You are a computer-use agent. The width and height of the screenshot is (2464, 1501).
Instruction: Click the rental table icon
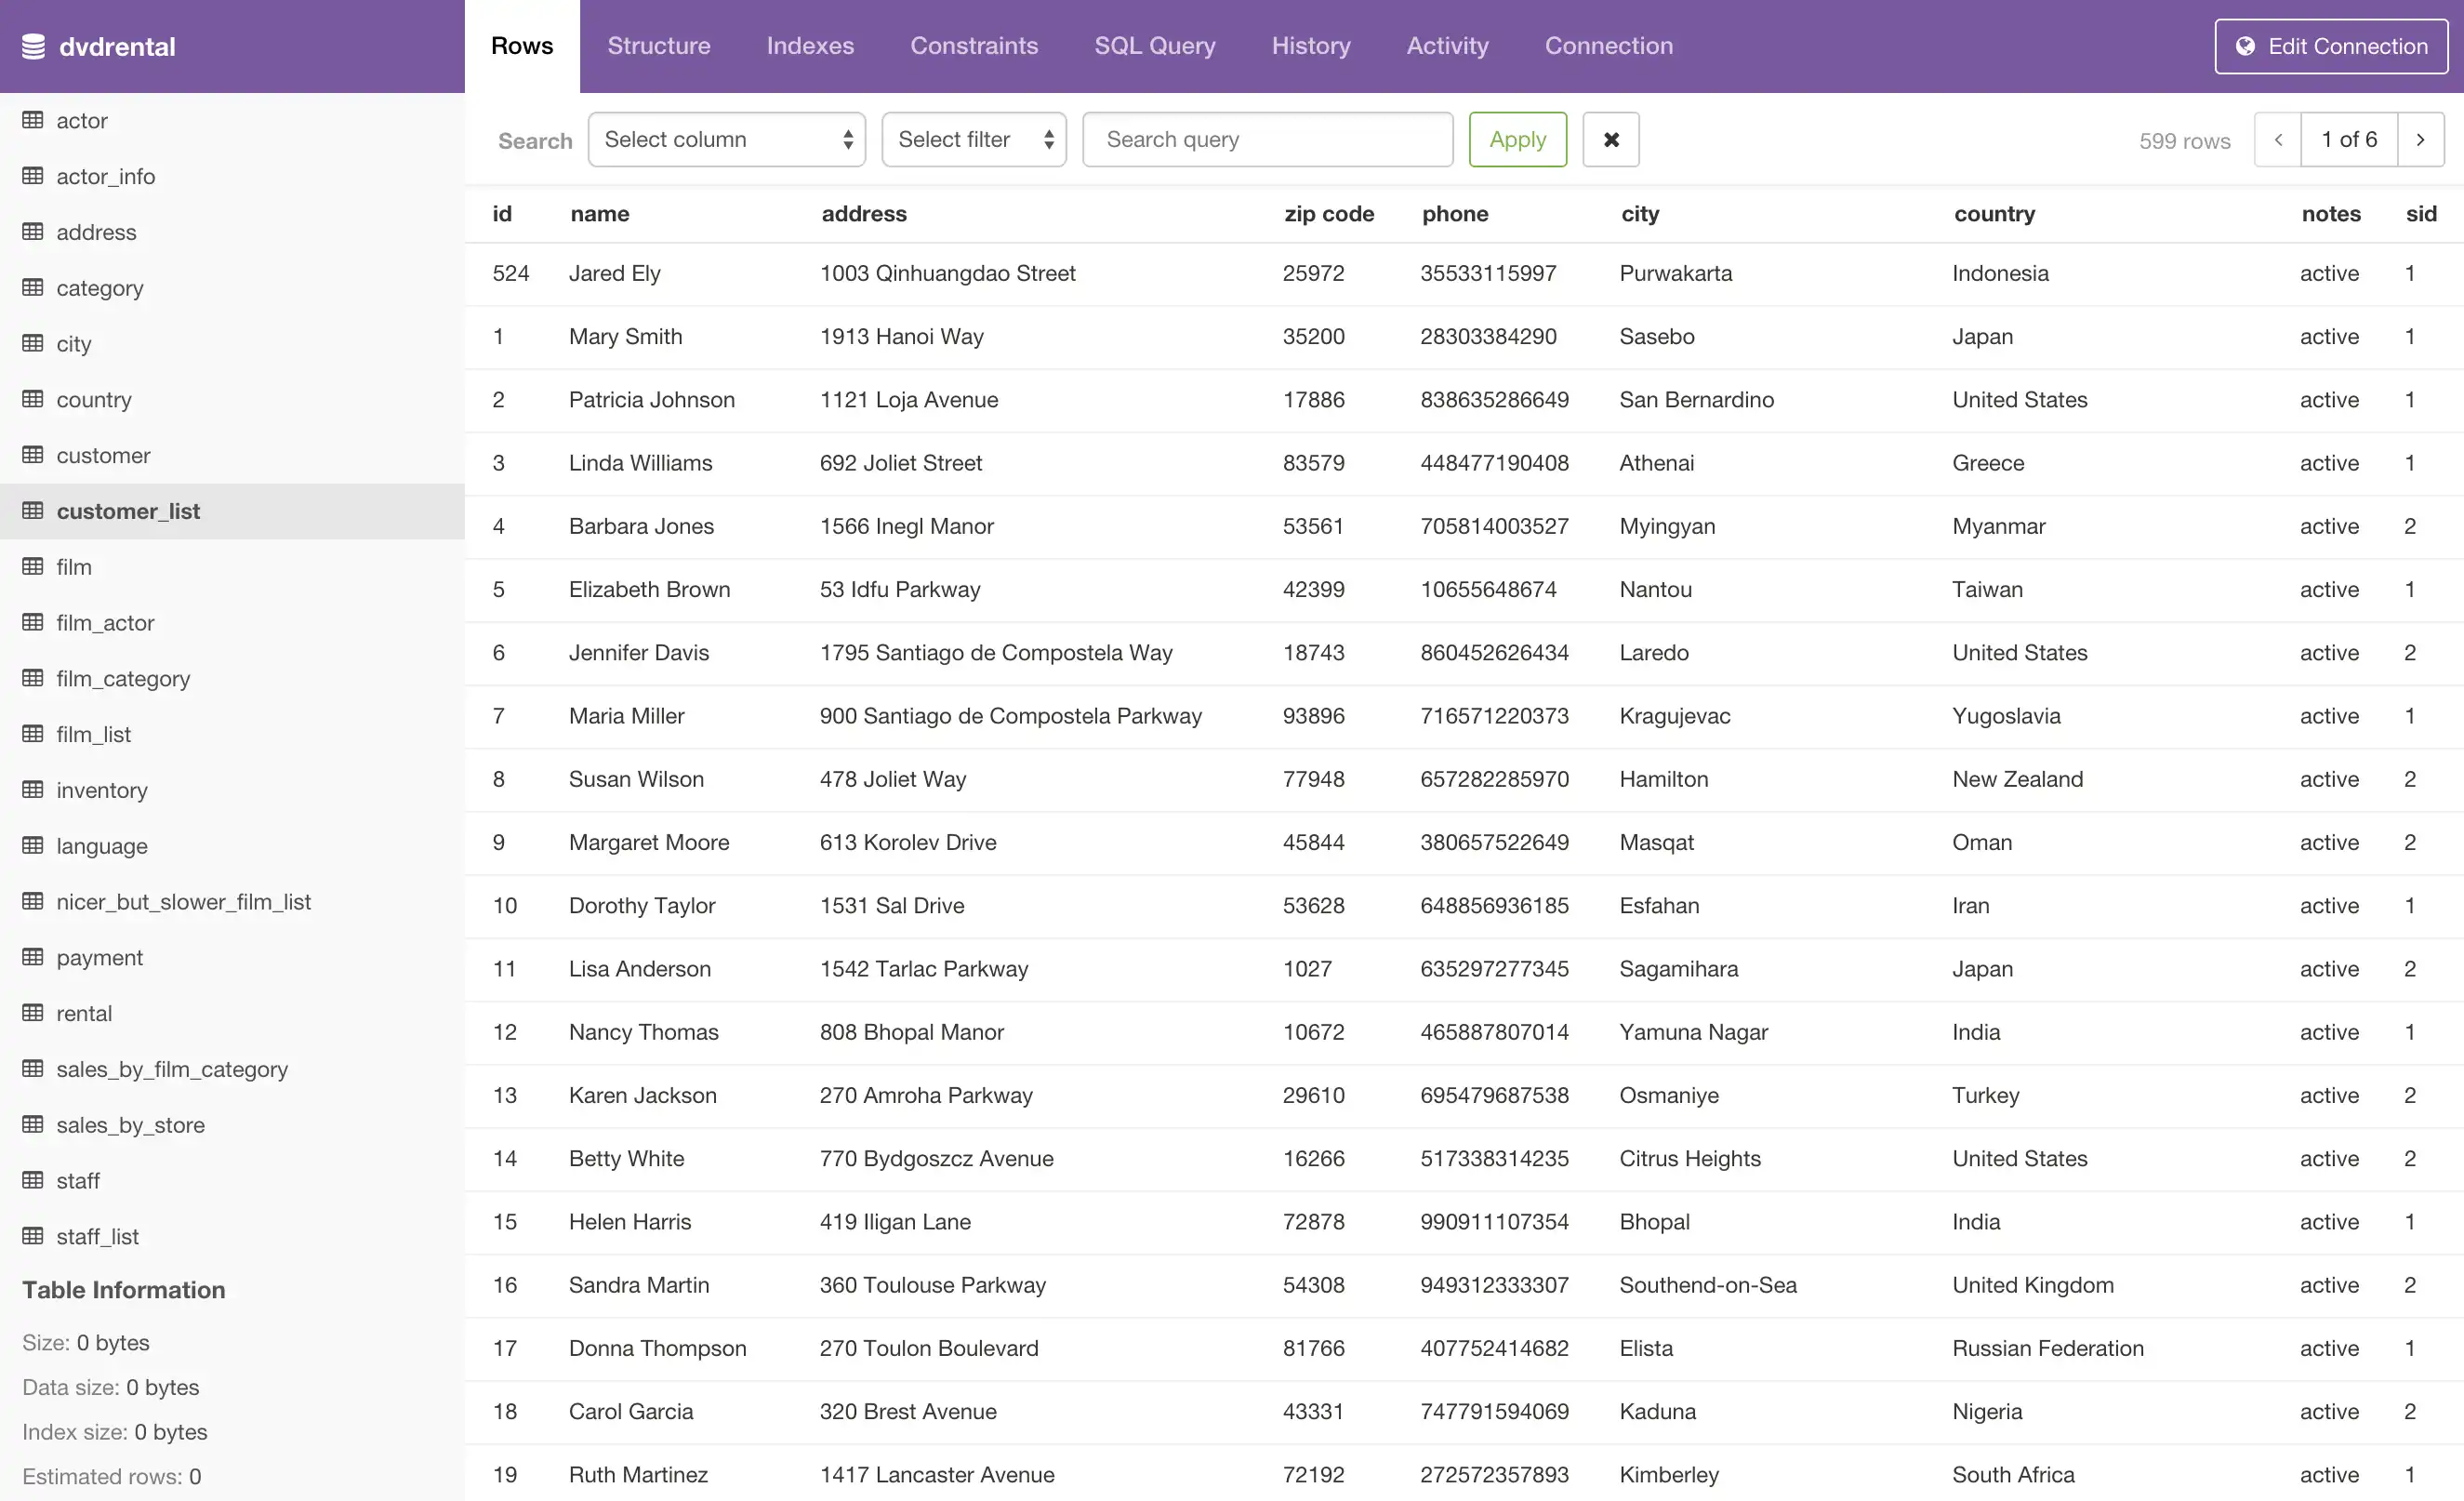(x=30, y=1012)
